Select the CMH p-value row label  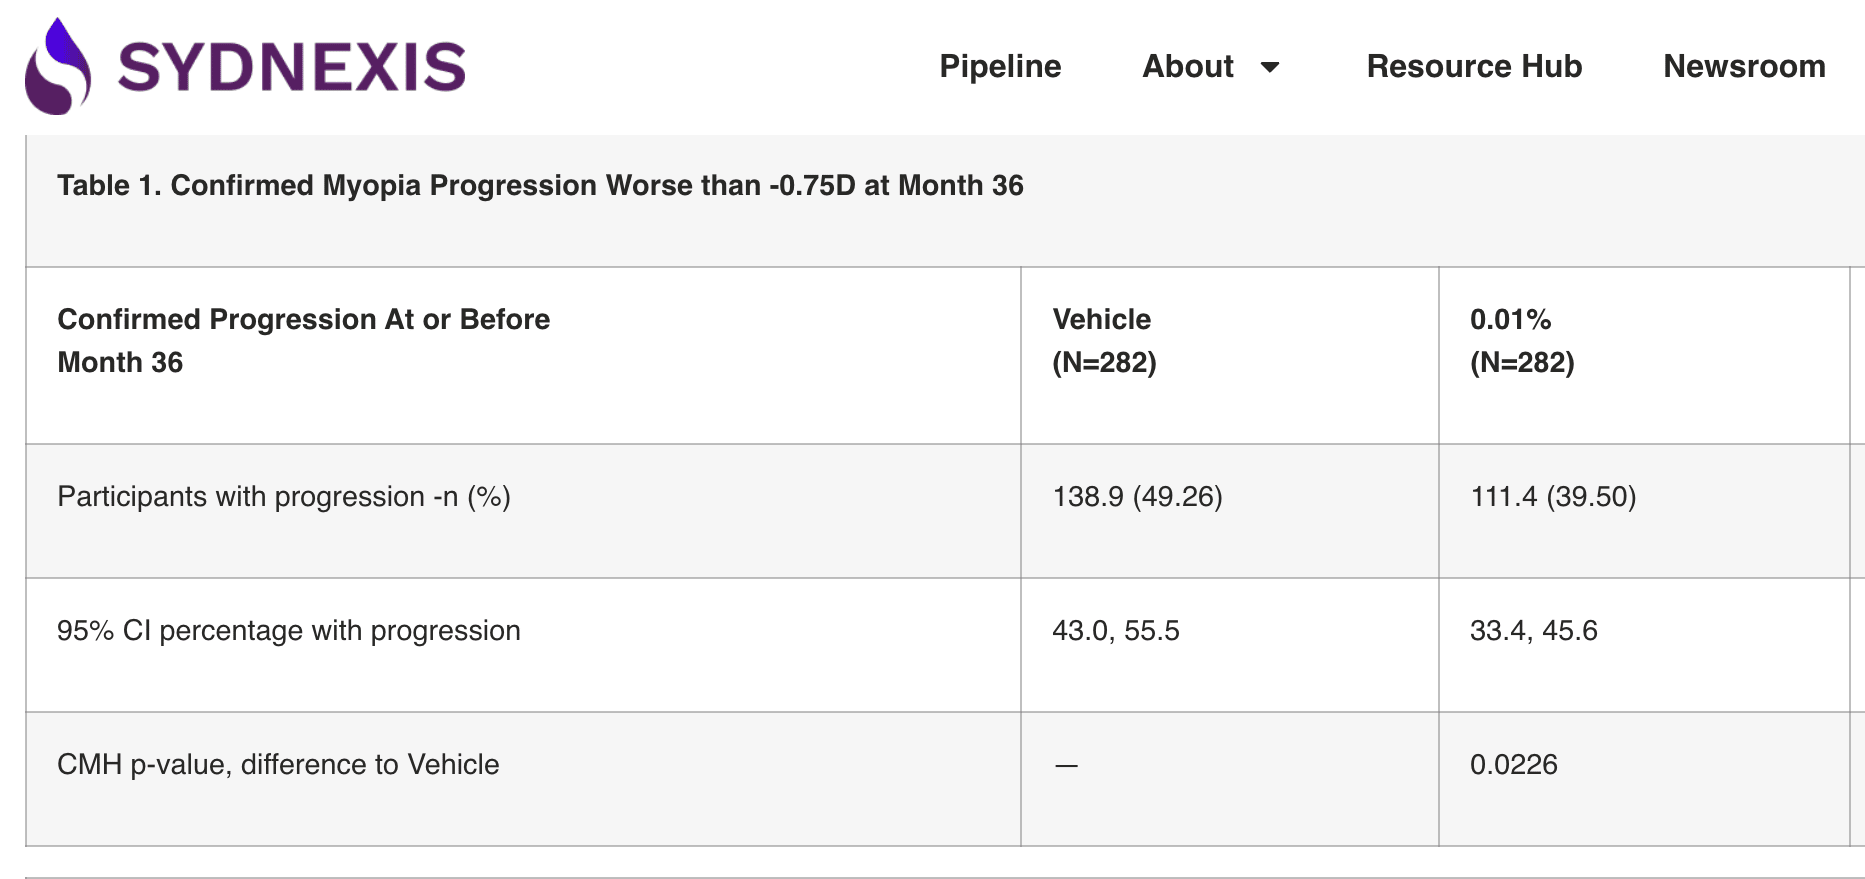coord(278,764)
